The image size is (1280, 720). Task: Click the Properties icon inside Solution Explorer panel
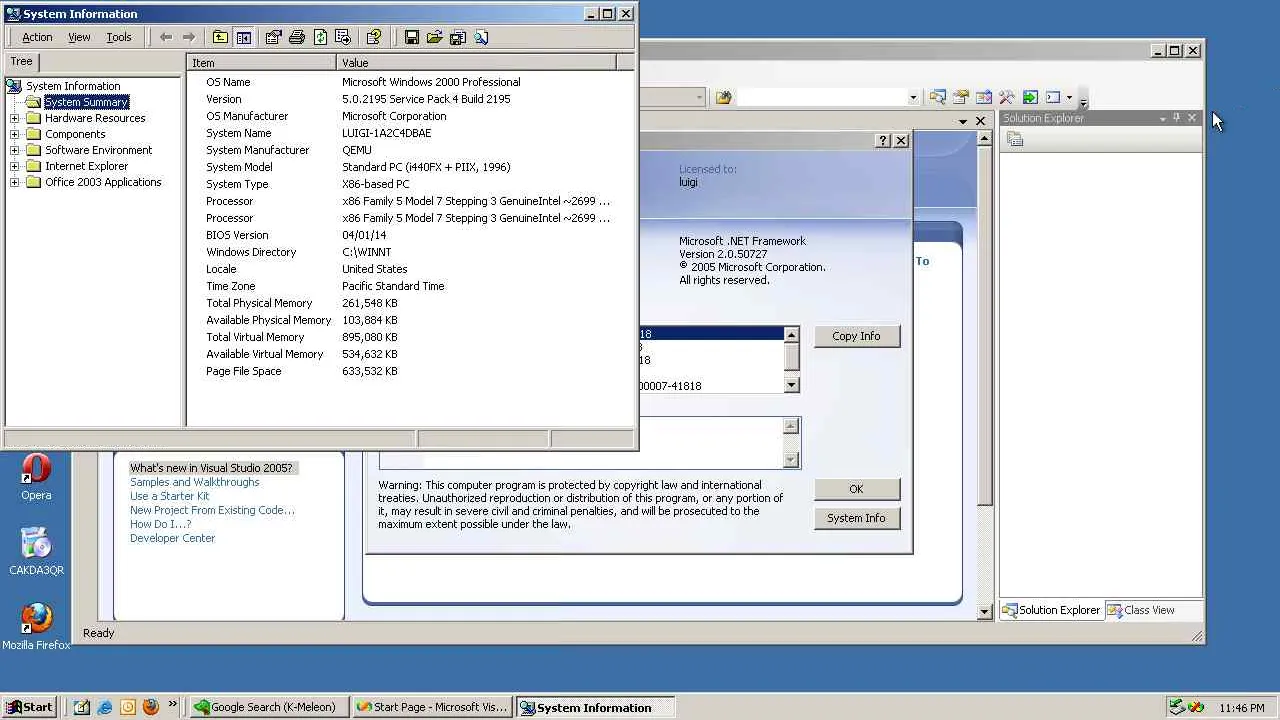(1015, 140)
